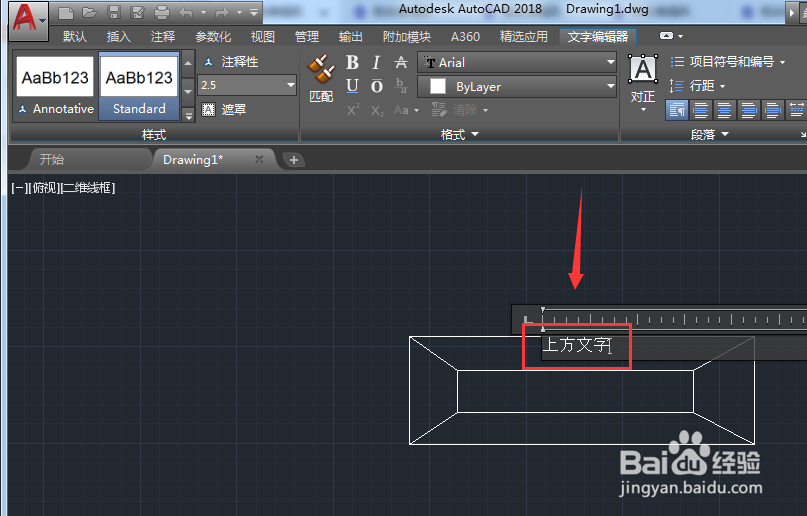Open the Redo history dropdown arrow
Image resolution: width=807 pixels, height=516 pixels.
(x=239, y=12)
